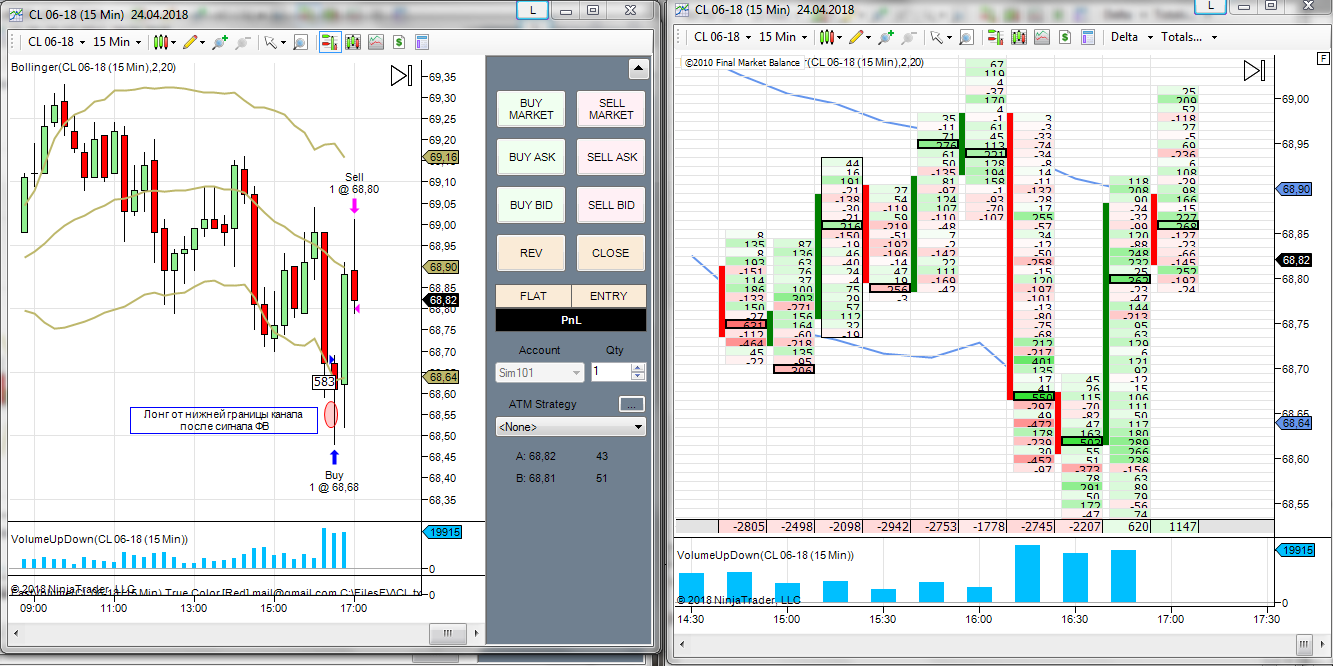Open the Properties icon in right chart toolbar
The image size is (1333, 666).
pos(1088,37)
